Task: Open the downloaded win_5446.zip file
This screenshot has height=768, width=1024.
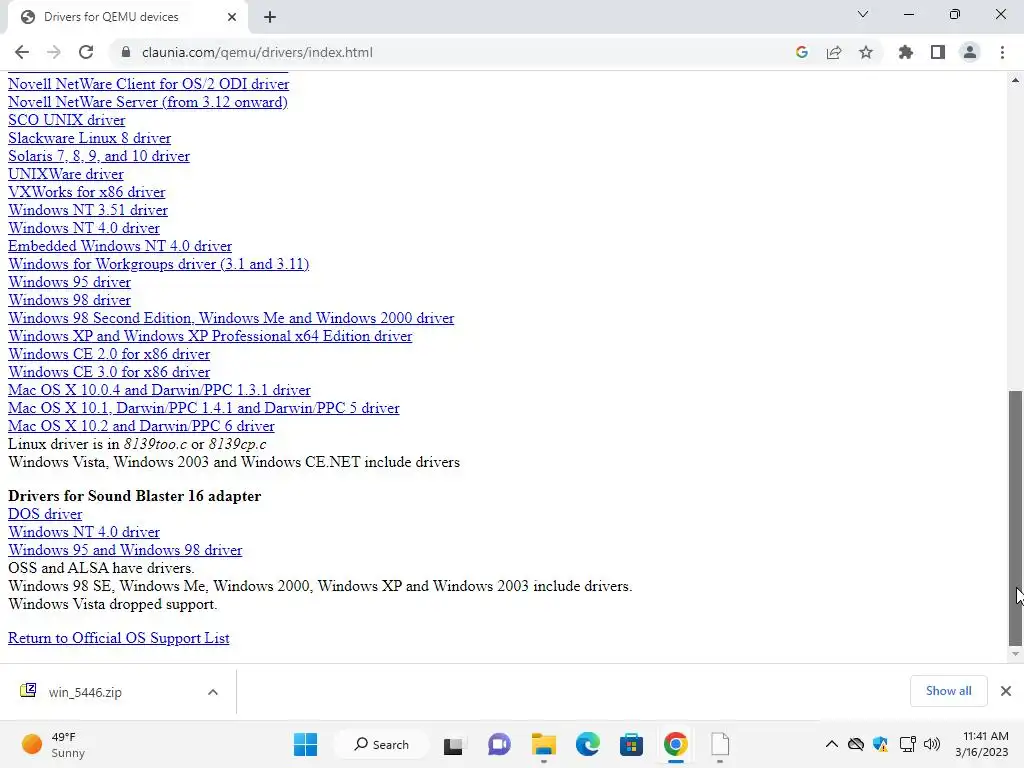Action: [x=85, y=692]
